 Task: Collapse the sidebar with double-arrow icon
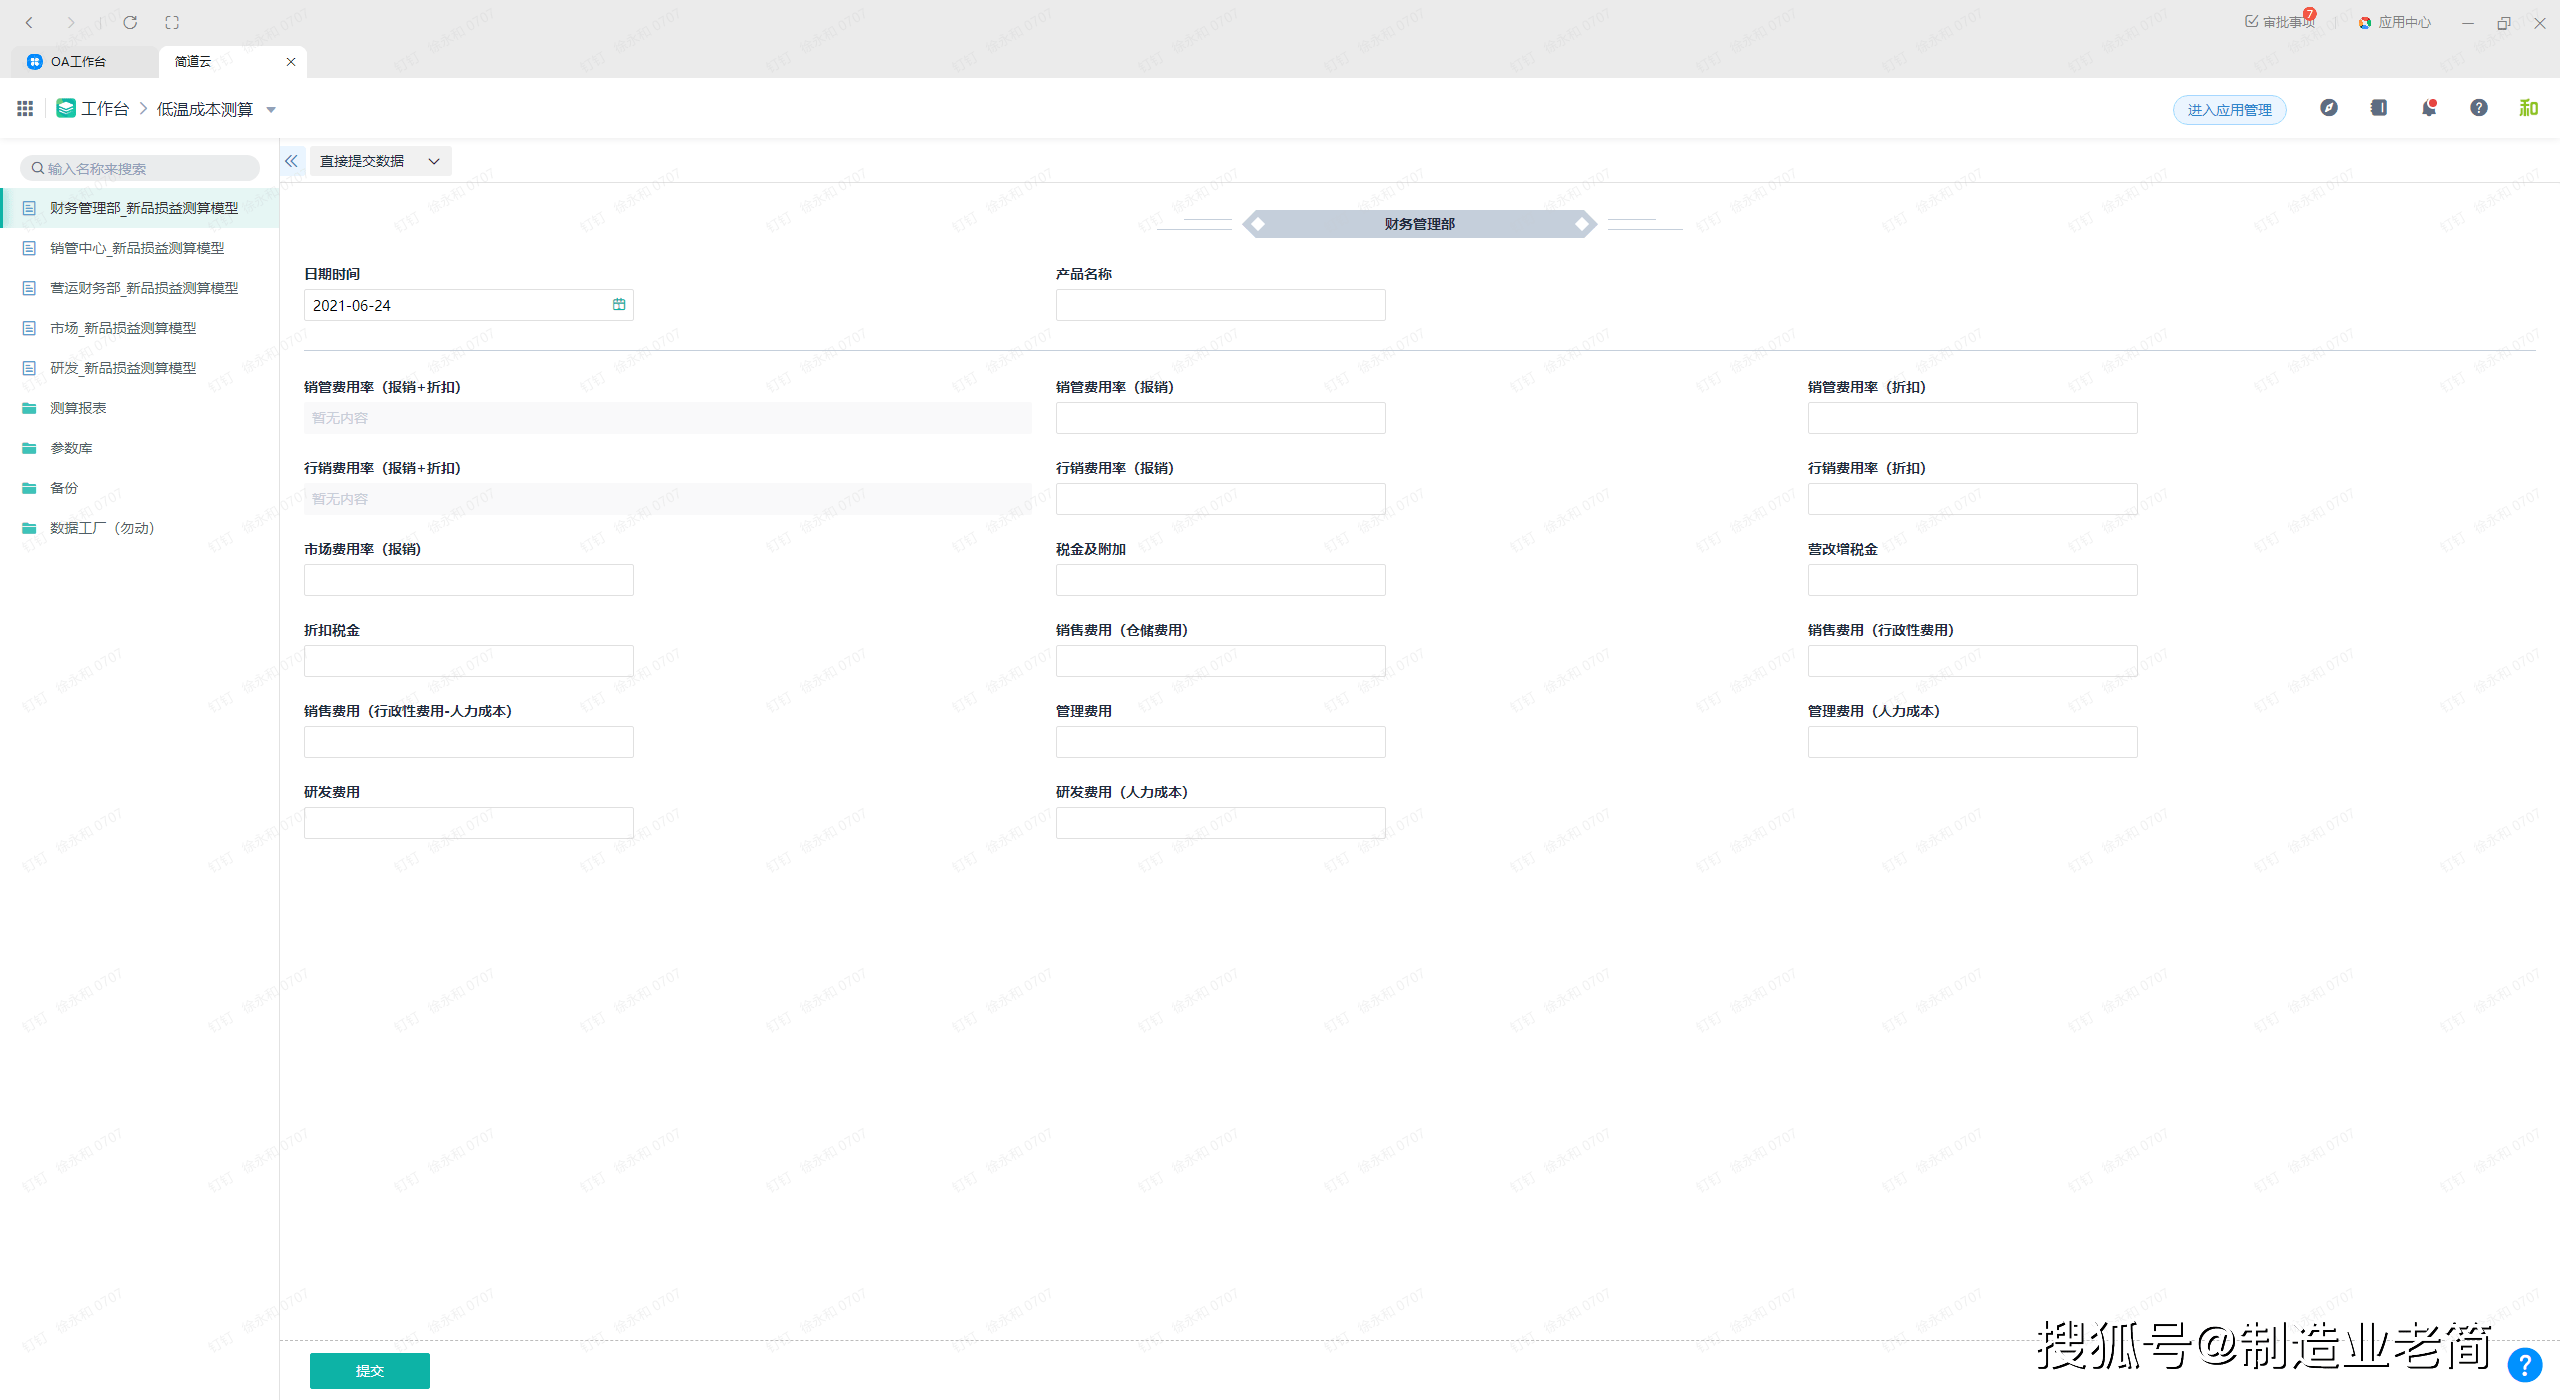[291, 161]
